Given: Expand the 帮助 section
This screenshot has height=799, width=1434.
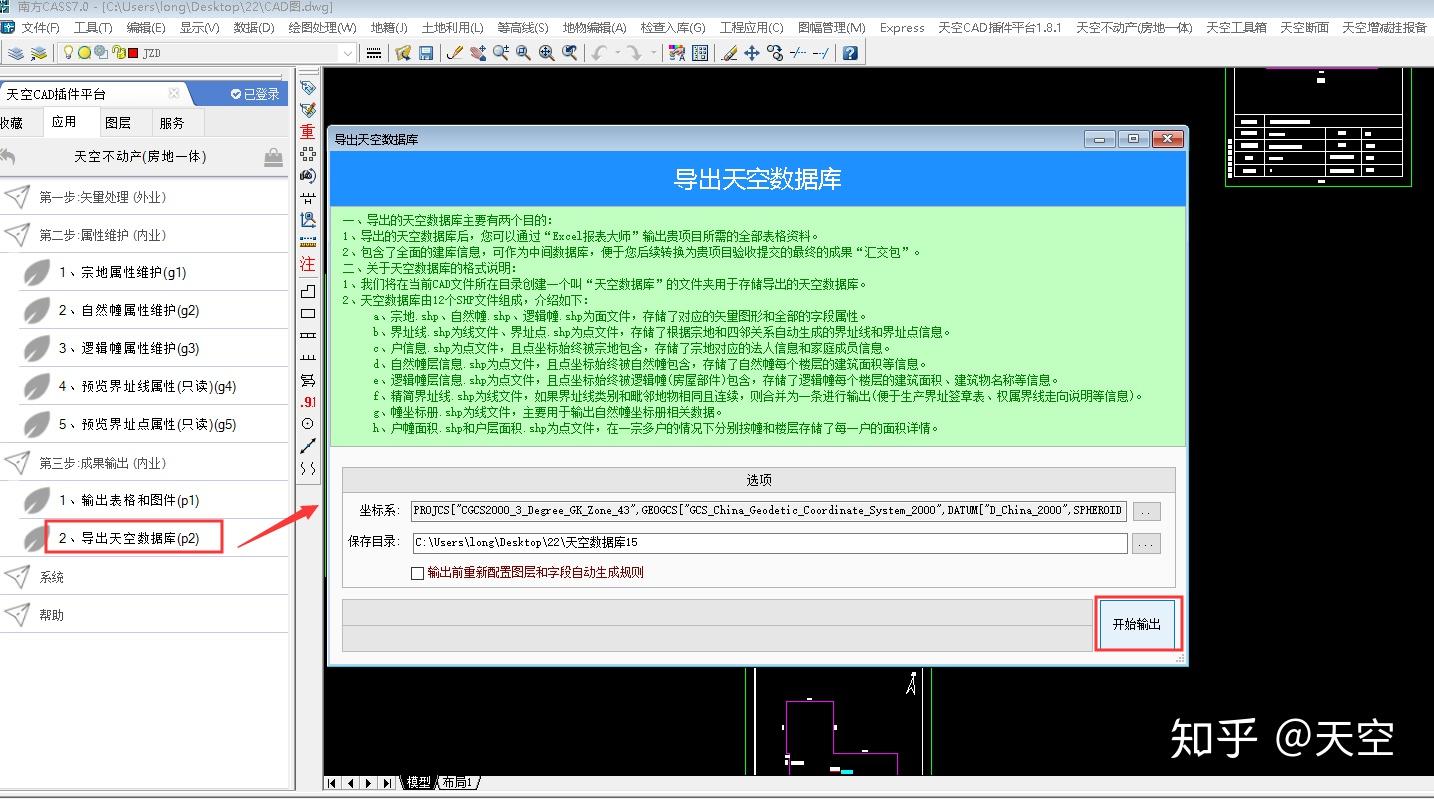Looking at the screenshot, I should [144, 615].
